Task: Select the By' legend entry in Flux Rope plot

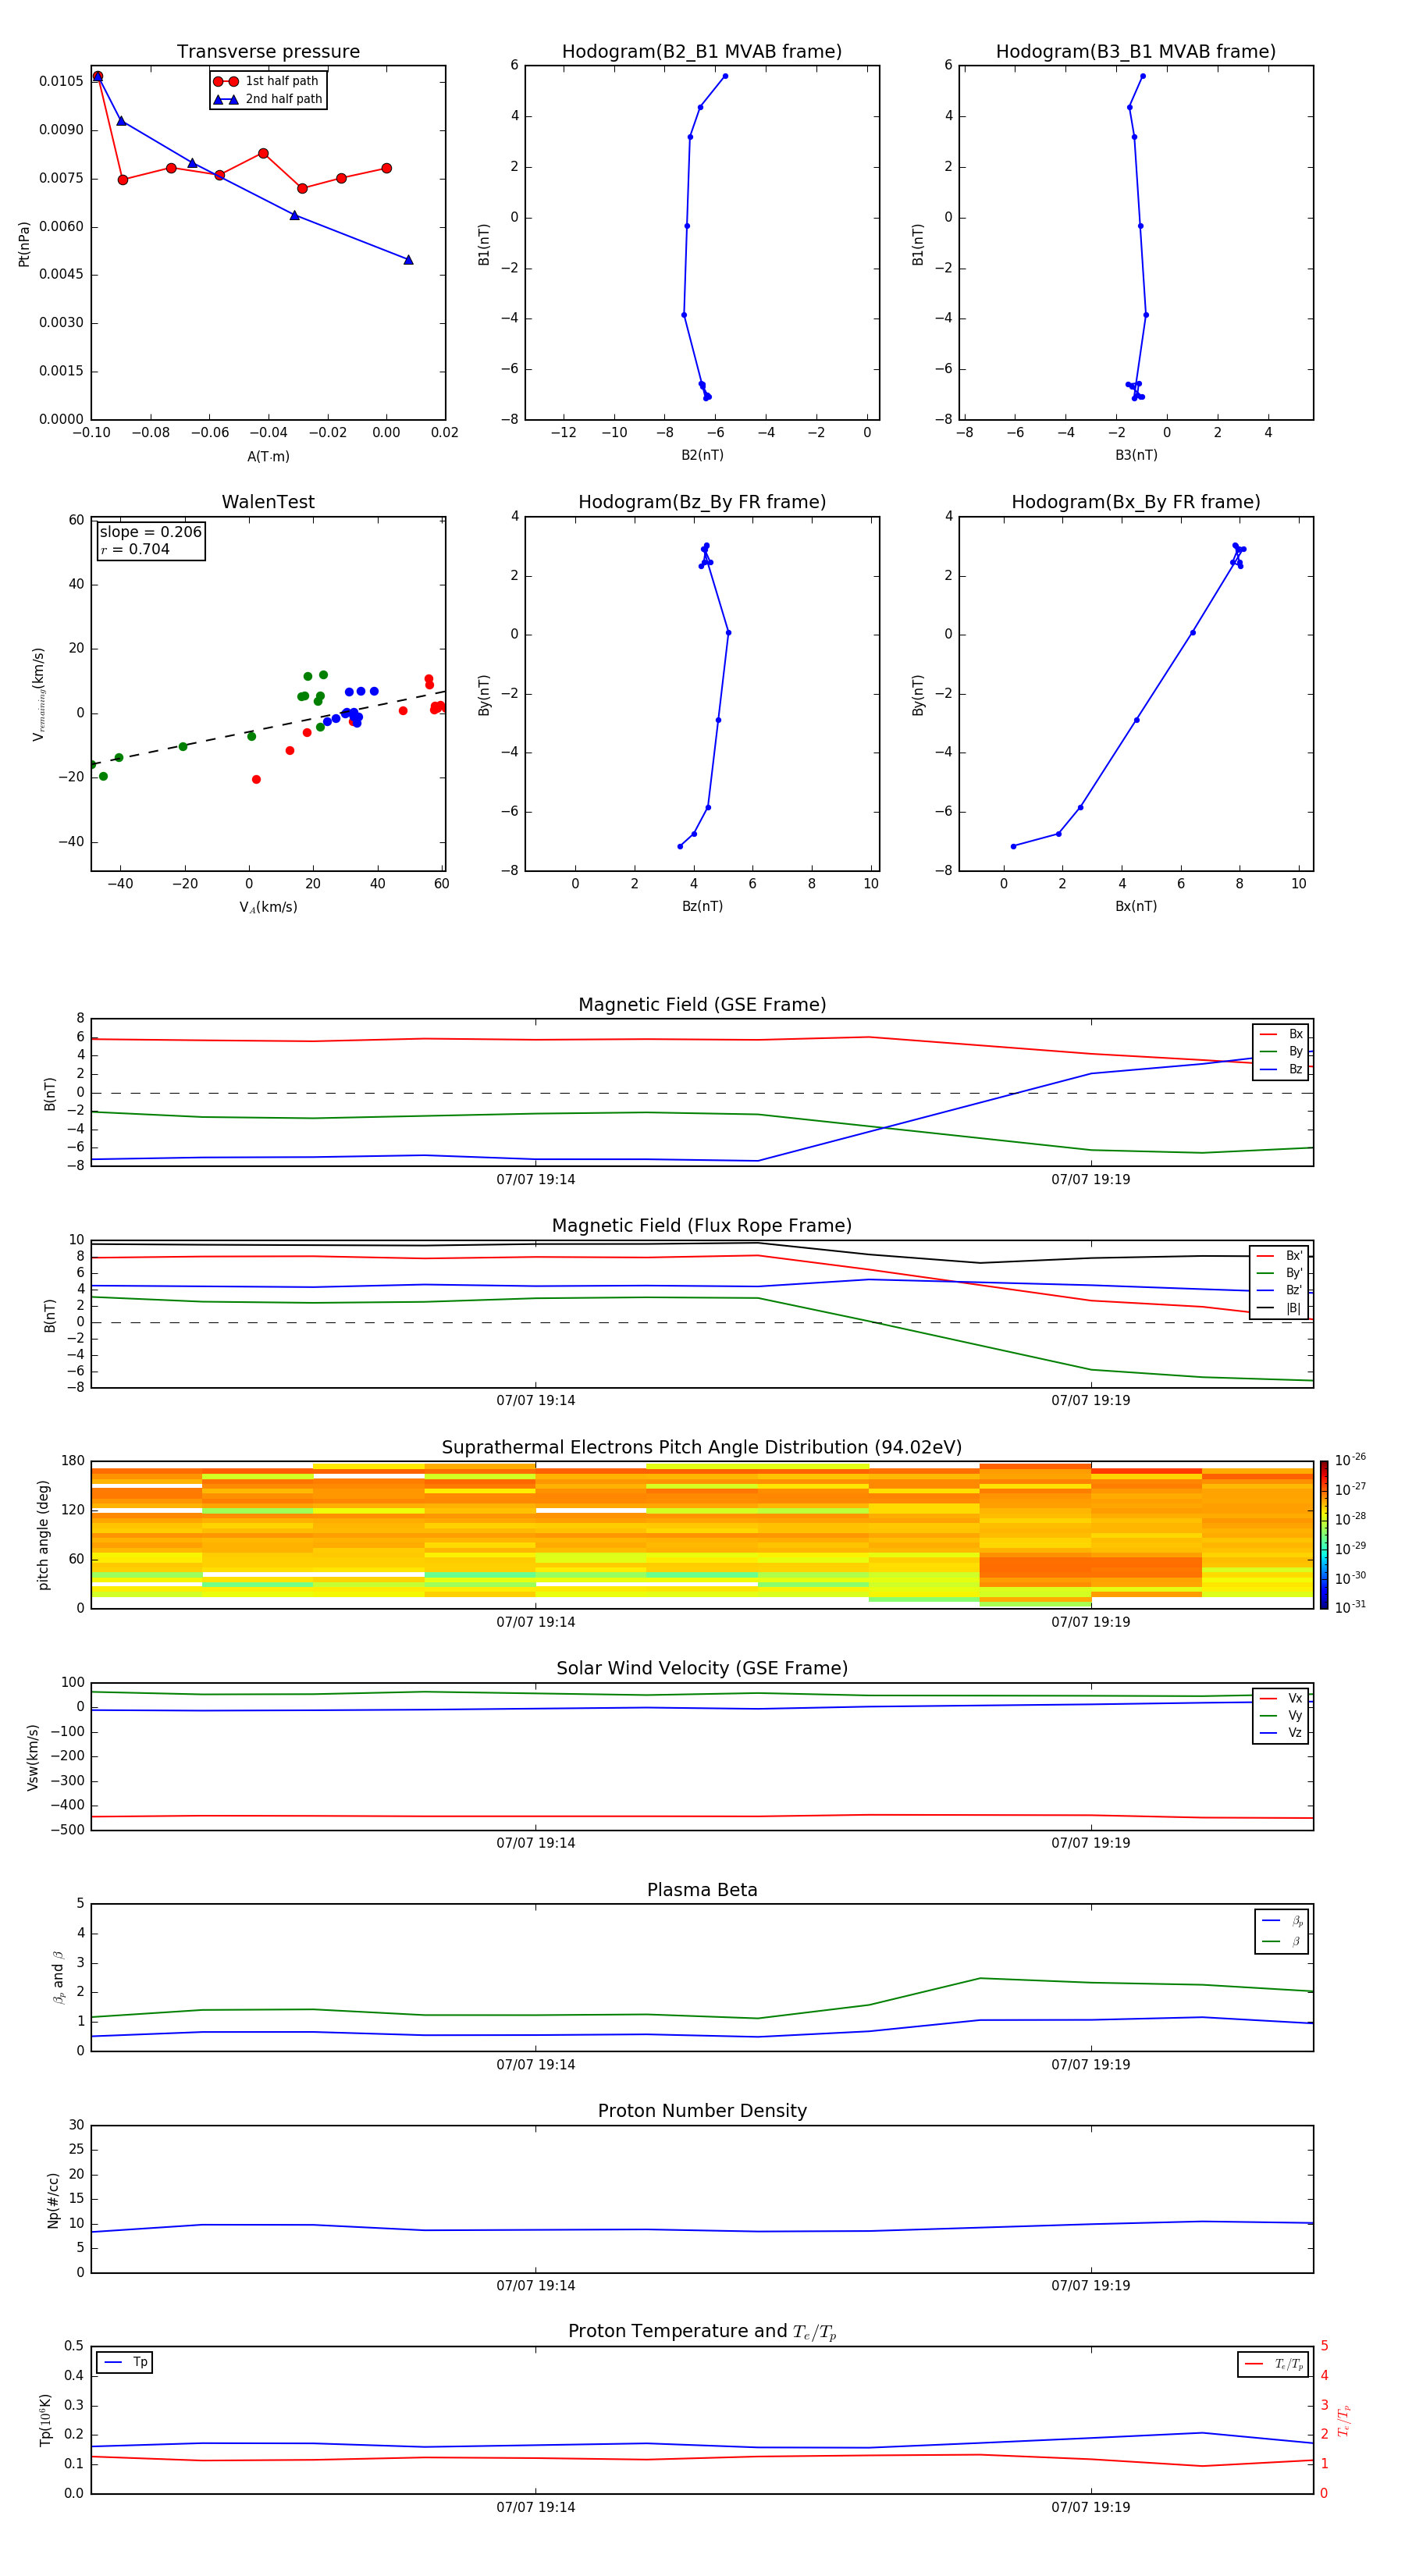Action: [x=1280, y=1273]
